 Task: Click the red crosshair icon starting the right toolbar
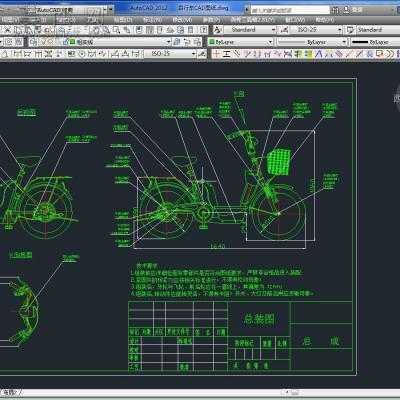[217, 54]
